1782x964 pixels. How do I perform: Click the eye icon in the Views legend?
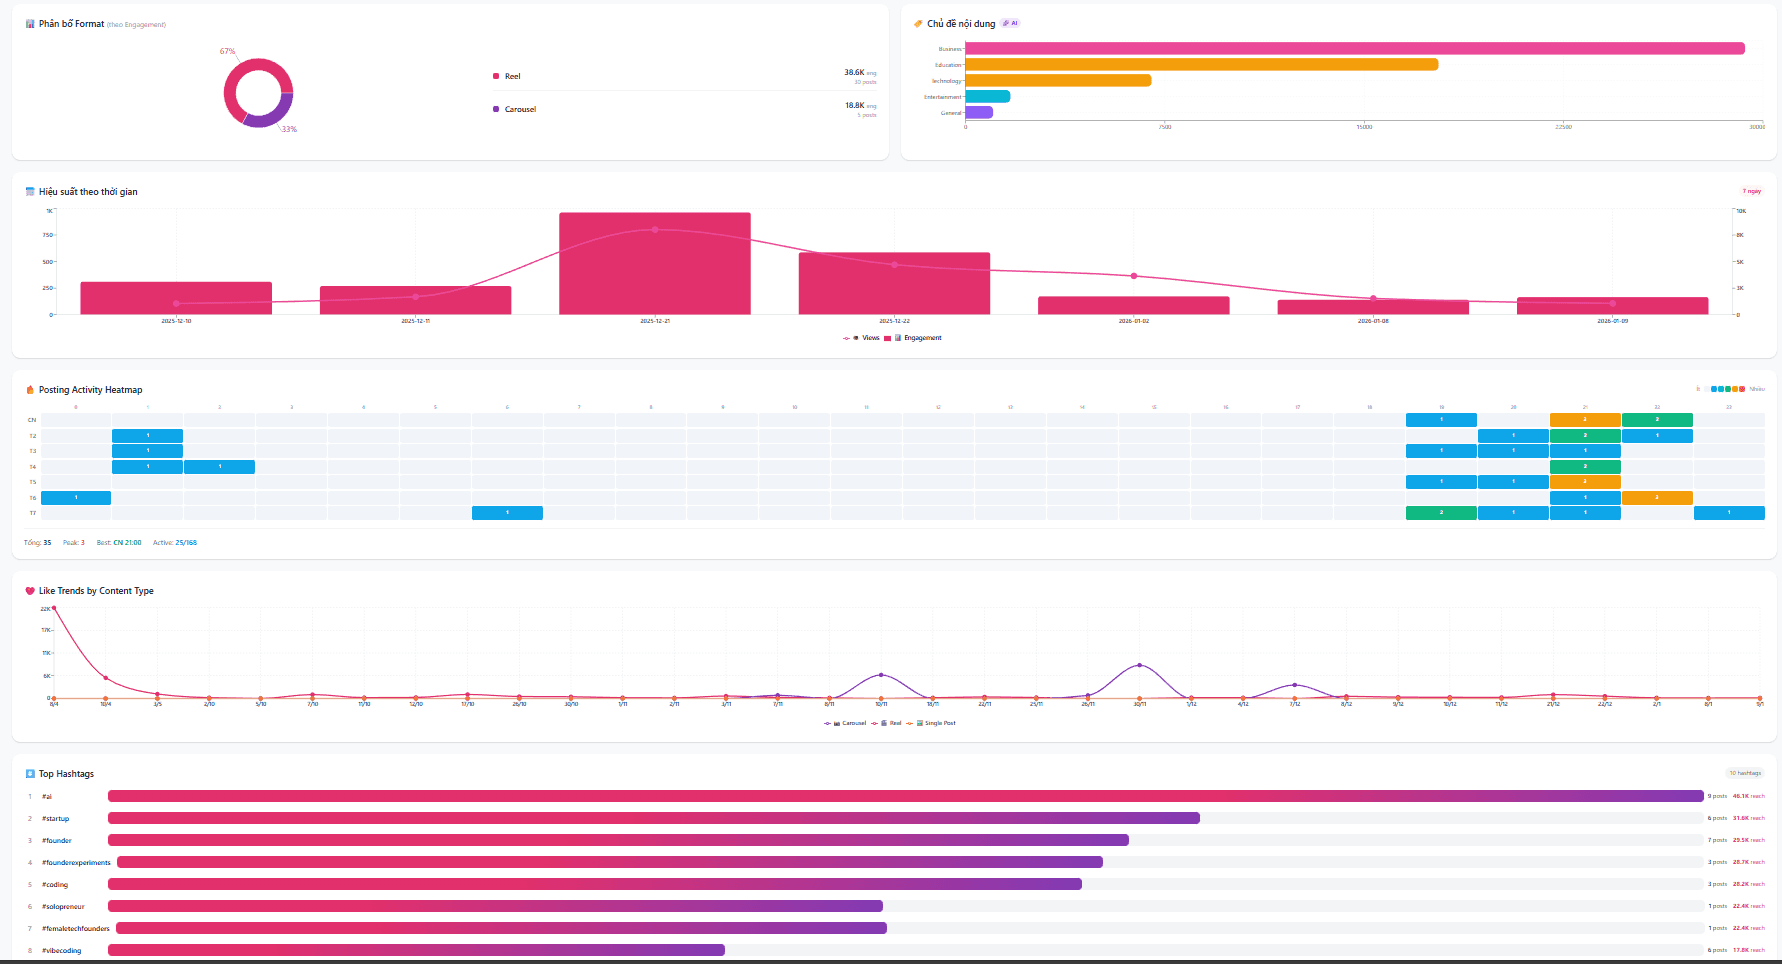pos(856,338)
